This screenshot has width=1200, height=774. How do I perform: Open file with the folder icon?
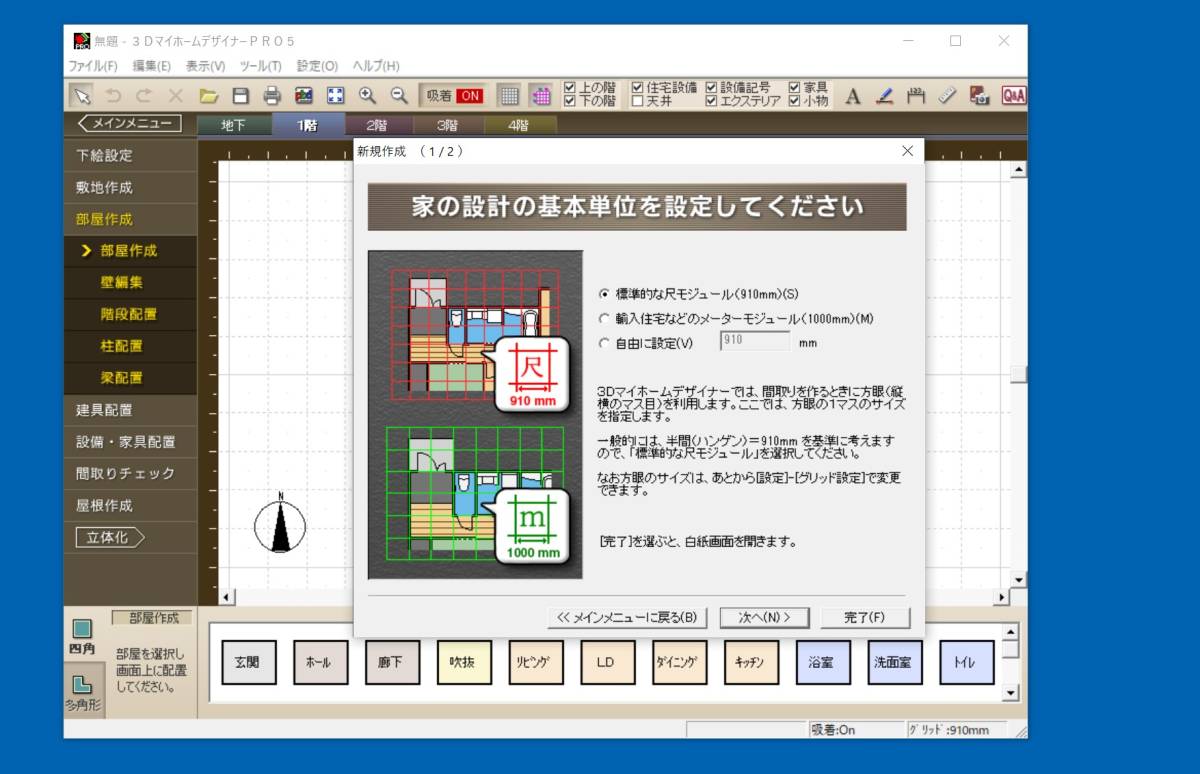coord(208,96)
